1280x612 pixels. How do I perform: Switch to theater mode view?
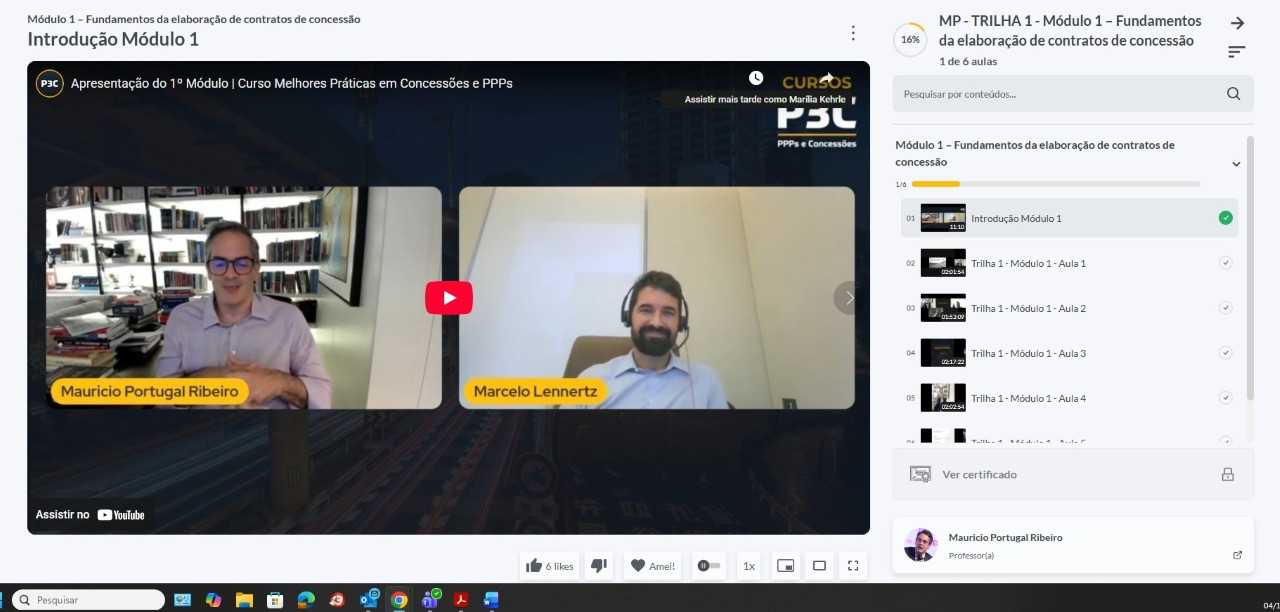click(x=819, y=566)
